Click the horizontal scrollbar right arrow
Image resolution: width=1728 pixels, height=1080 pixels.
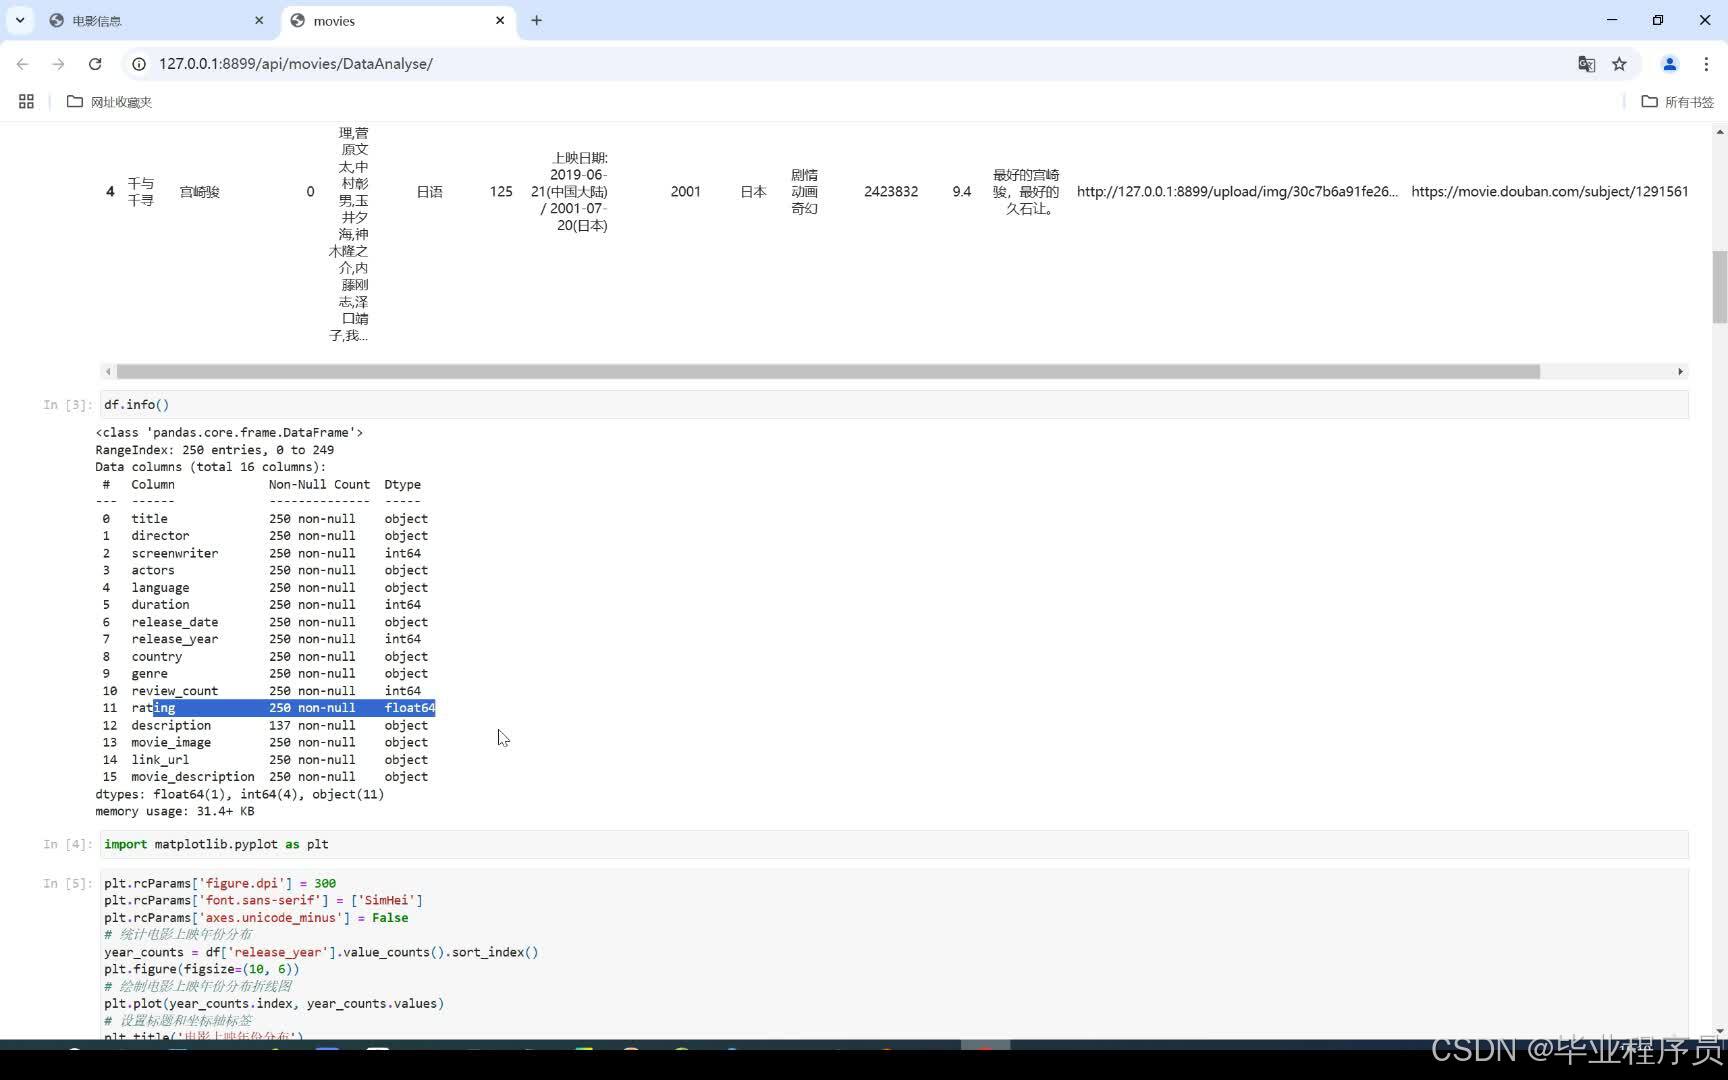coord(1680,371)
